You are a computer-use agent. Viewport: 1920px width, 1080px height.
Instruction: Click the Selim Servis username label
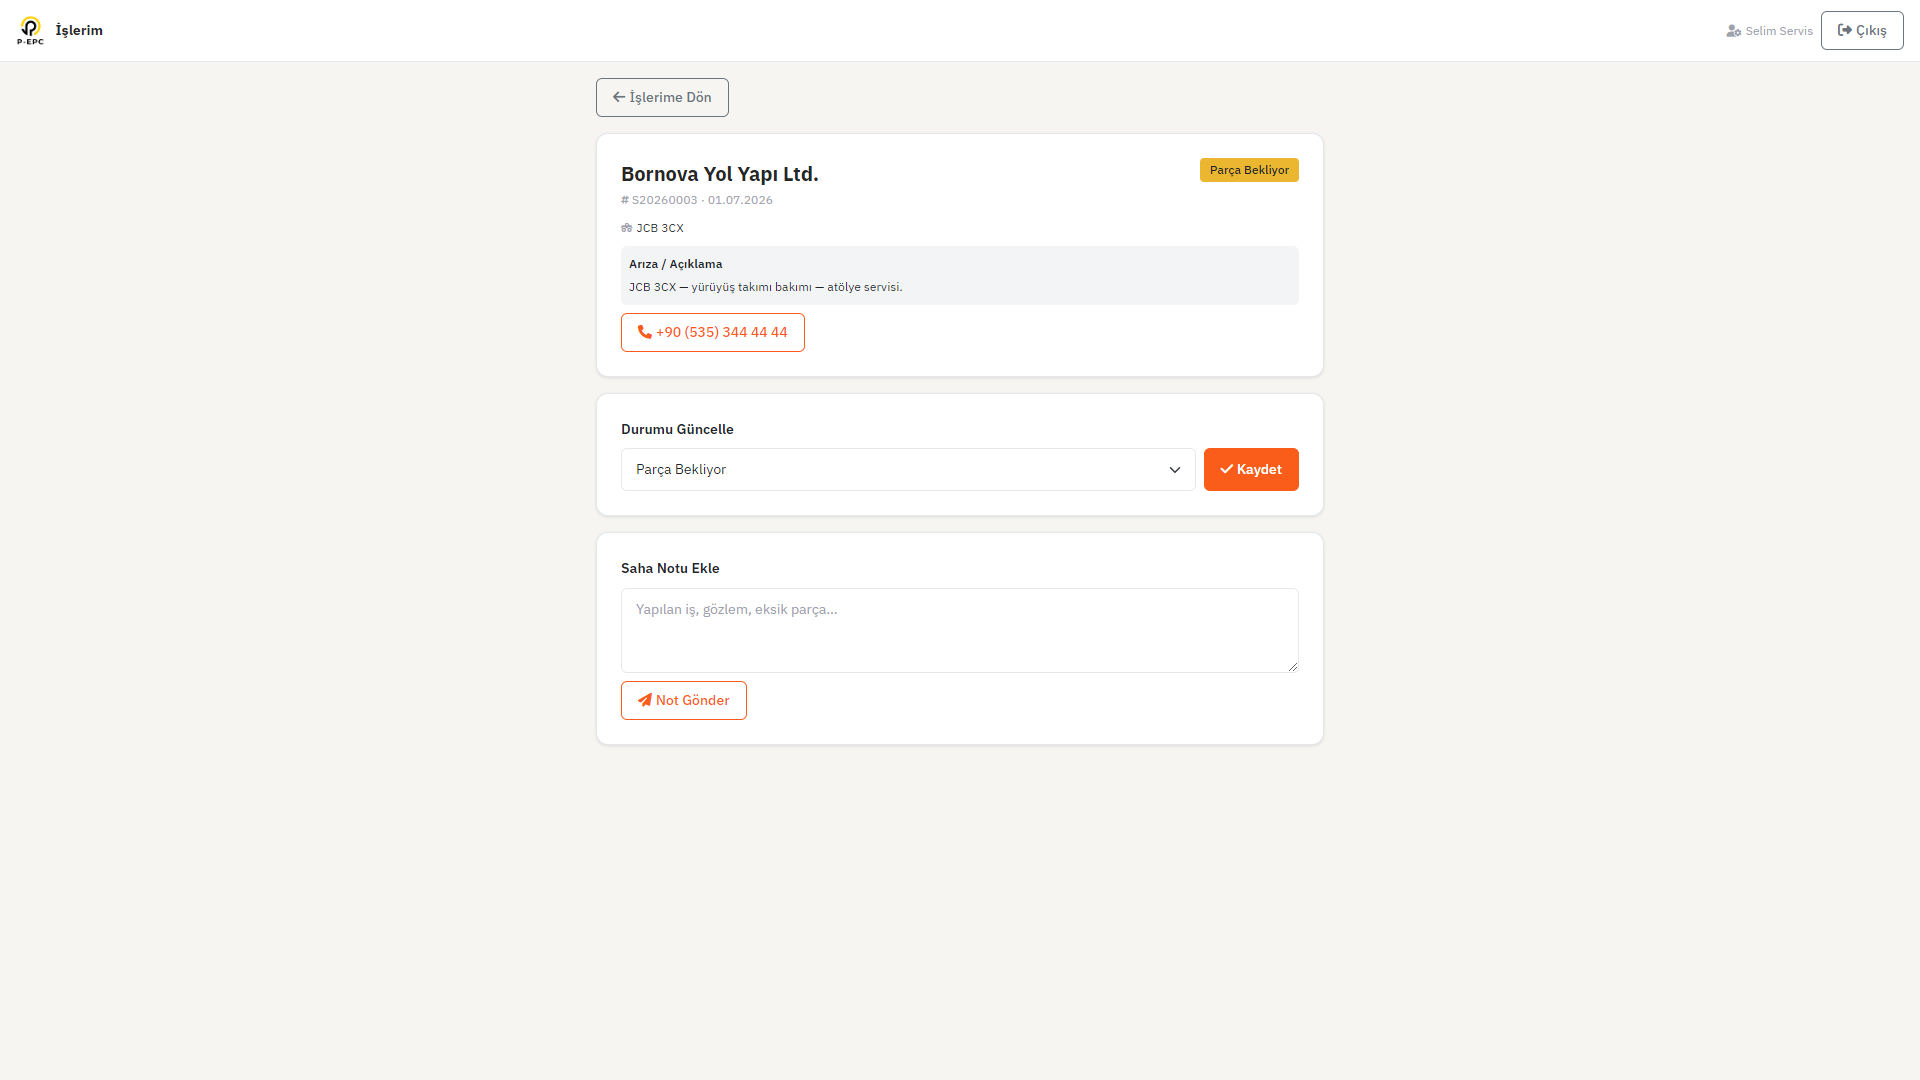click(1779, 31)
